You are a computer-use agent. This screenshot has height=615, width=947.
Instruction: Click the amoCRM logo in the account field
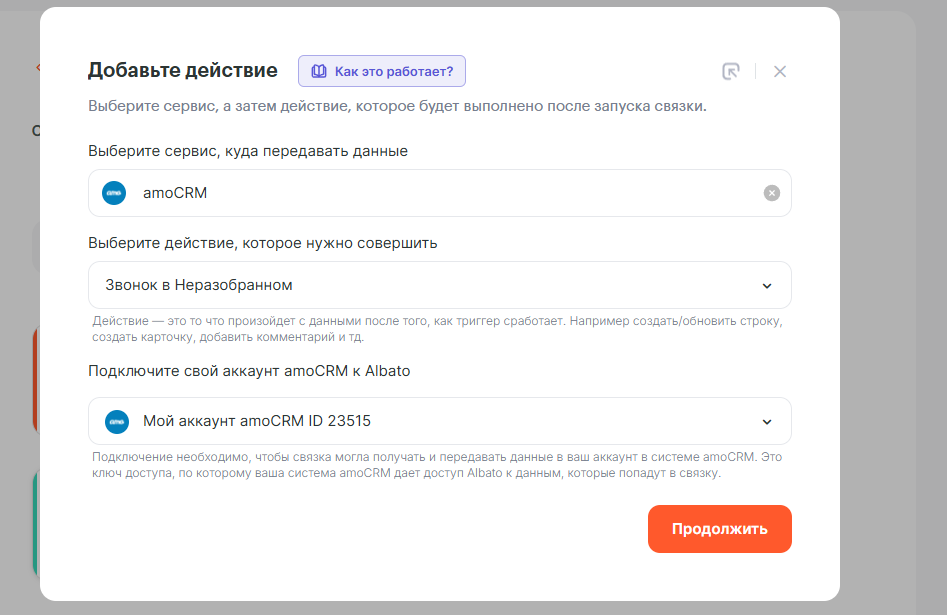click(117, 421)
